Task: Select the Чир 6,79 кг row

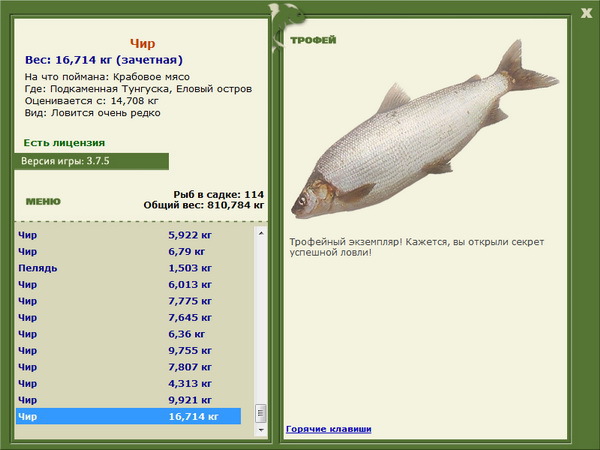Action: pyautogui.click(x=129, y=251)
